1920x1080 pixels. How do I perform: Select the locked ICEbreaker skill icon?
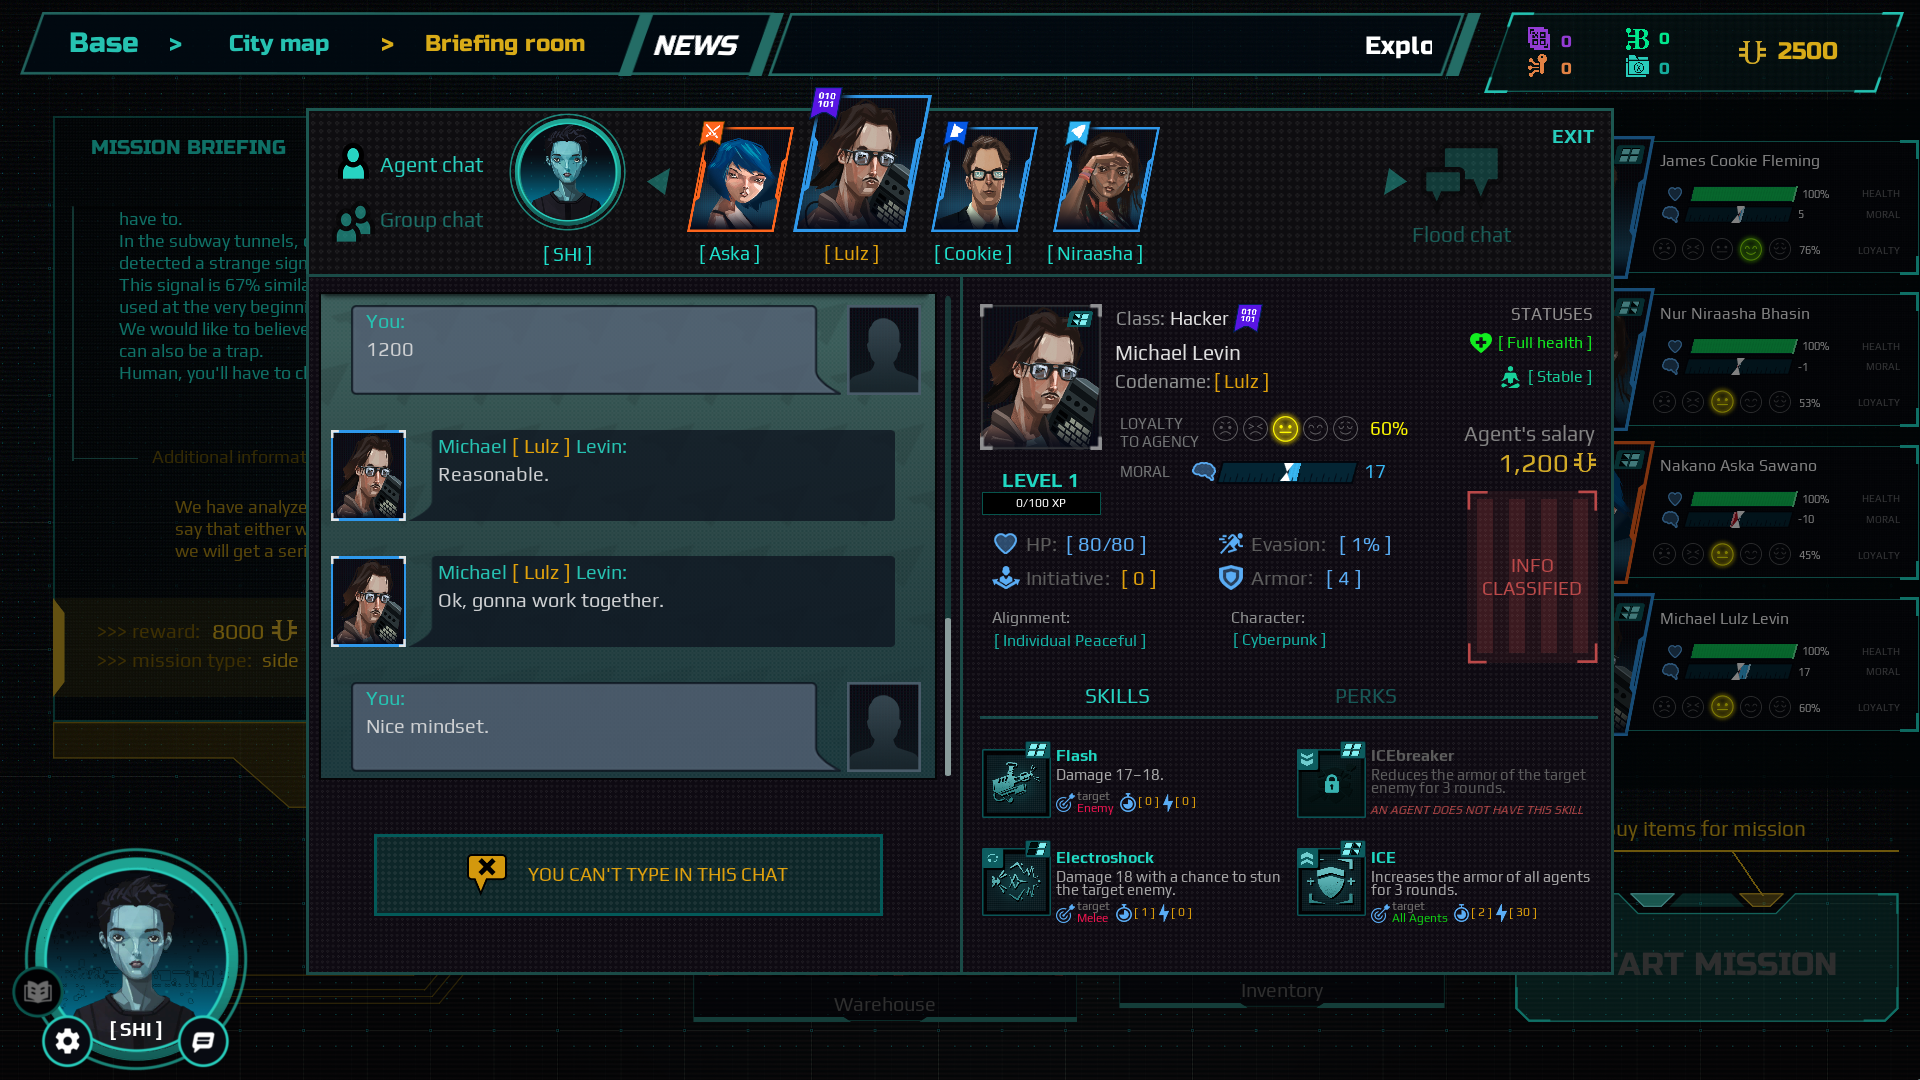(x=1331, y=783)
